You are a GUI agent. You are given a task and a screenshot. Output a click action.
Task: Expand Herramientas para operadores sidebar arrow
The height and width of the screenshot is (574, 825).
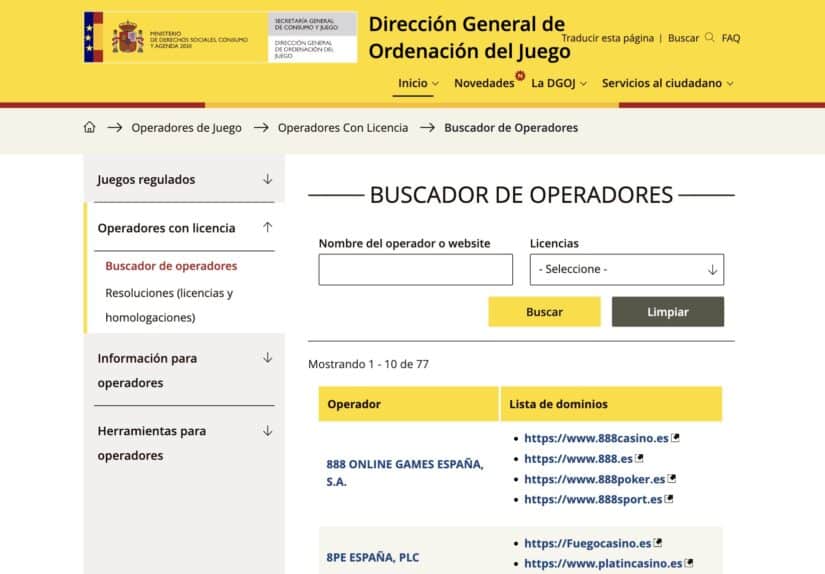pos(267,431)
